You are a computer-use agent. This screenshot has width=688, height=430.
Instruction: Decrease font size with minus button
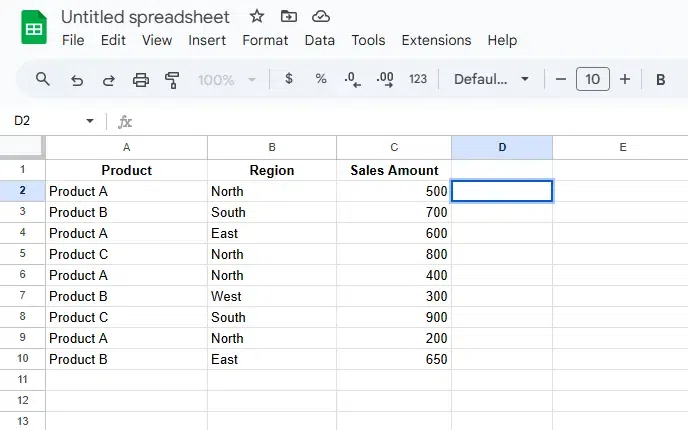click(561, 79)
